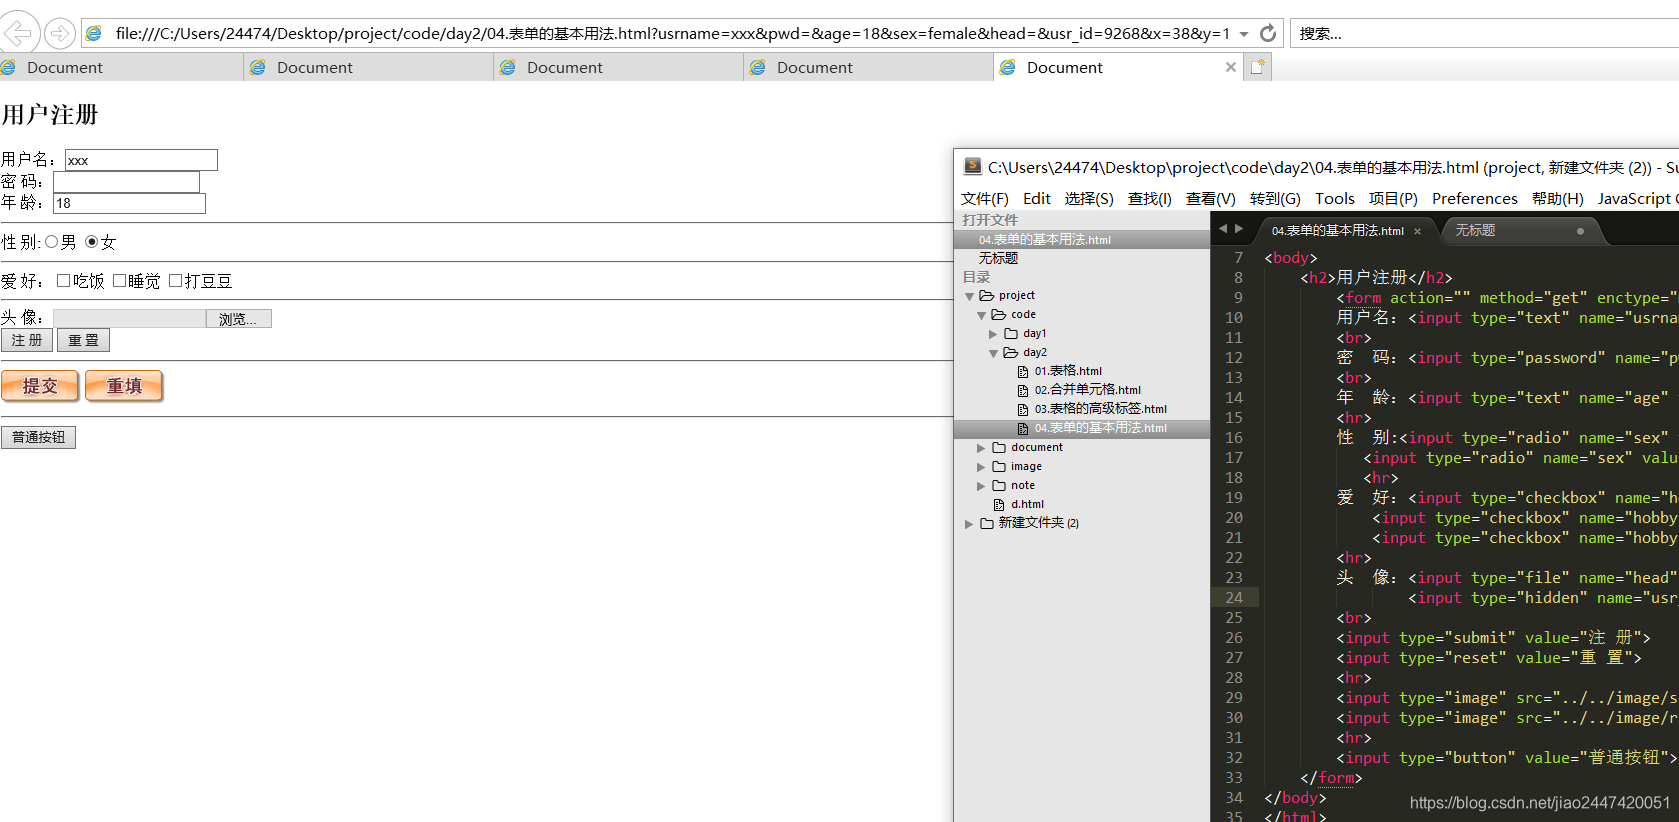Collapse the project folder arrow
The width and height of the screenshot is (1679, 822).
point(969,296)
